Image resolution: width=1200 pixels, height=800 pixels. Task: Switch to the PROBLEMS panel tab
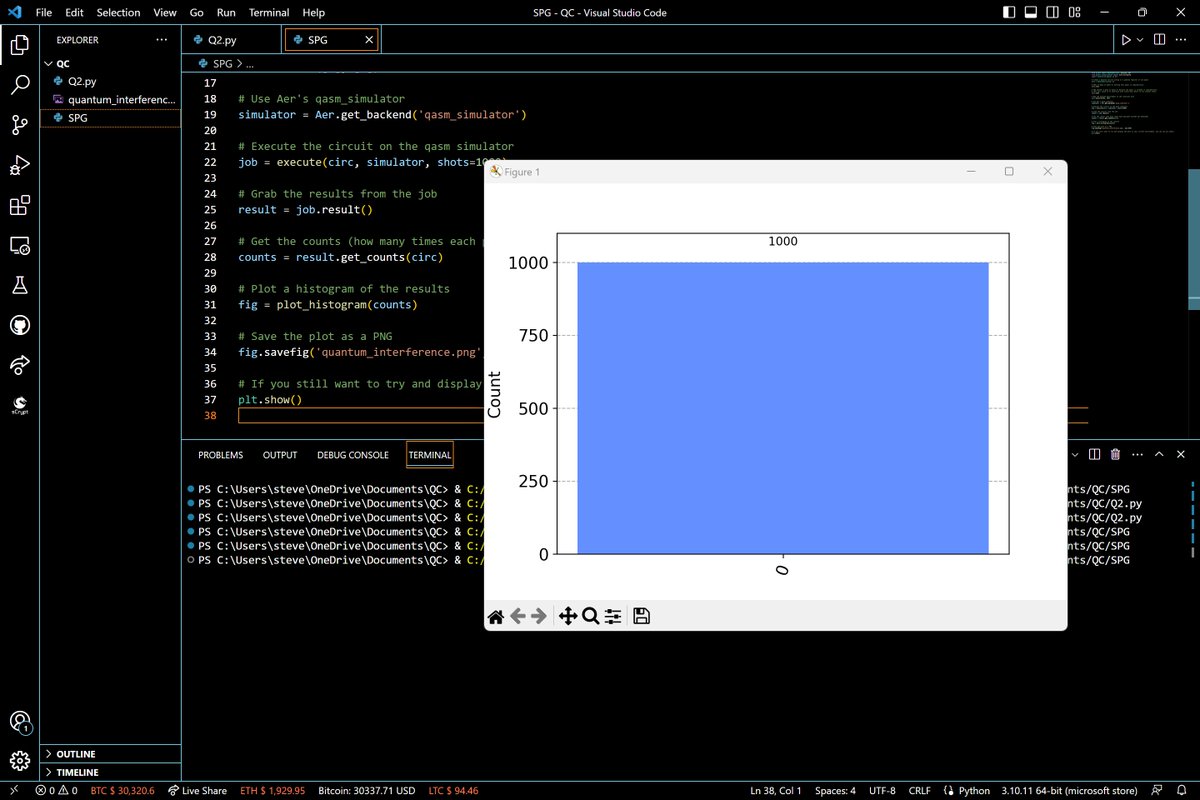pyautogui.click(x=220, y=455)
